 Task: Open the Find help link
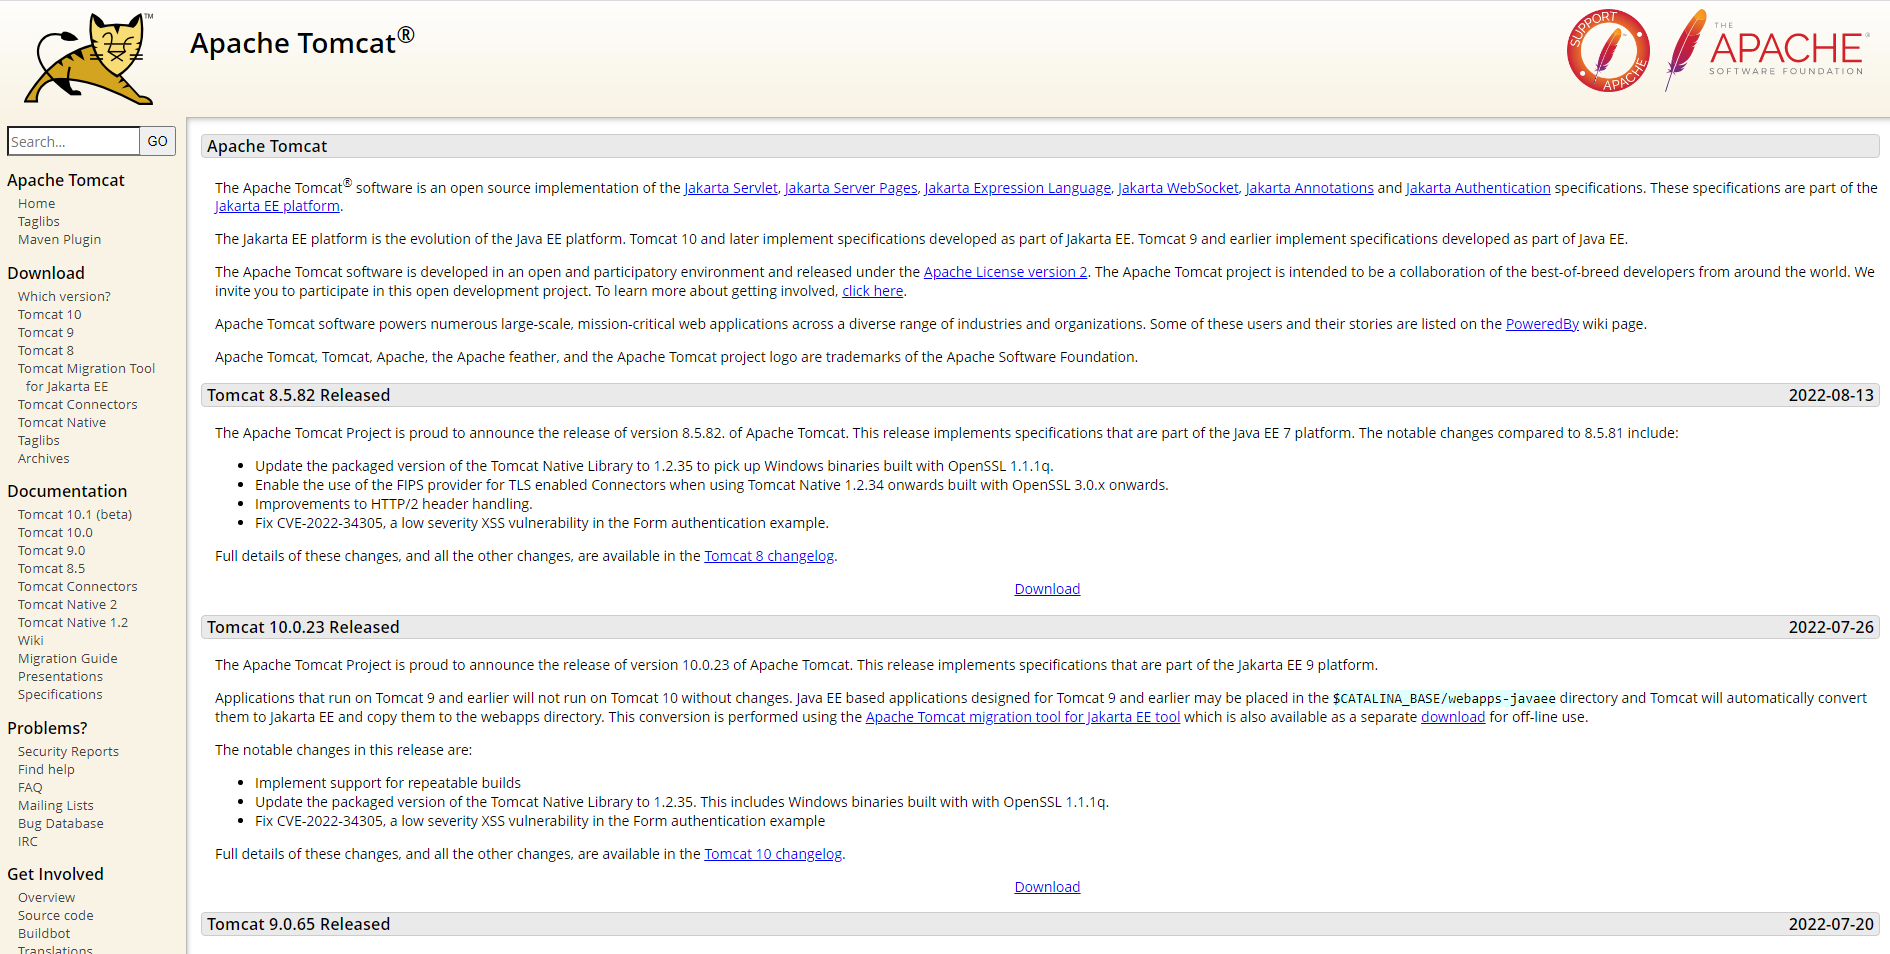[x=46, y=769]
